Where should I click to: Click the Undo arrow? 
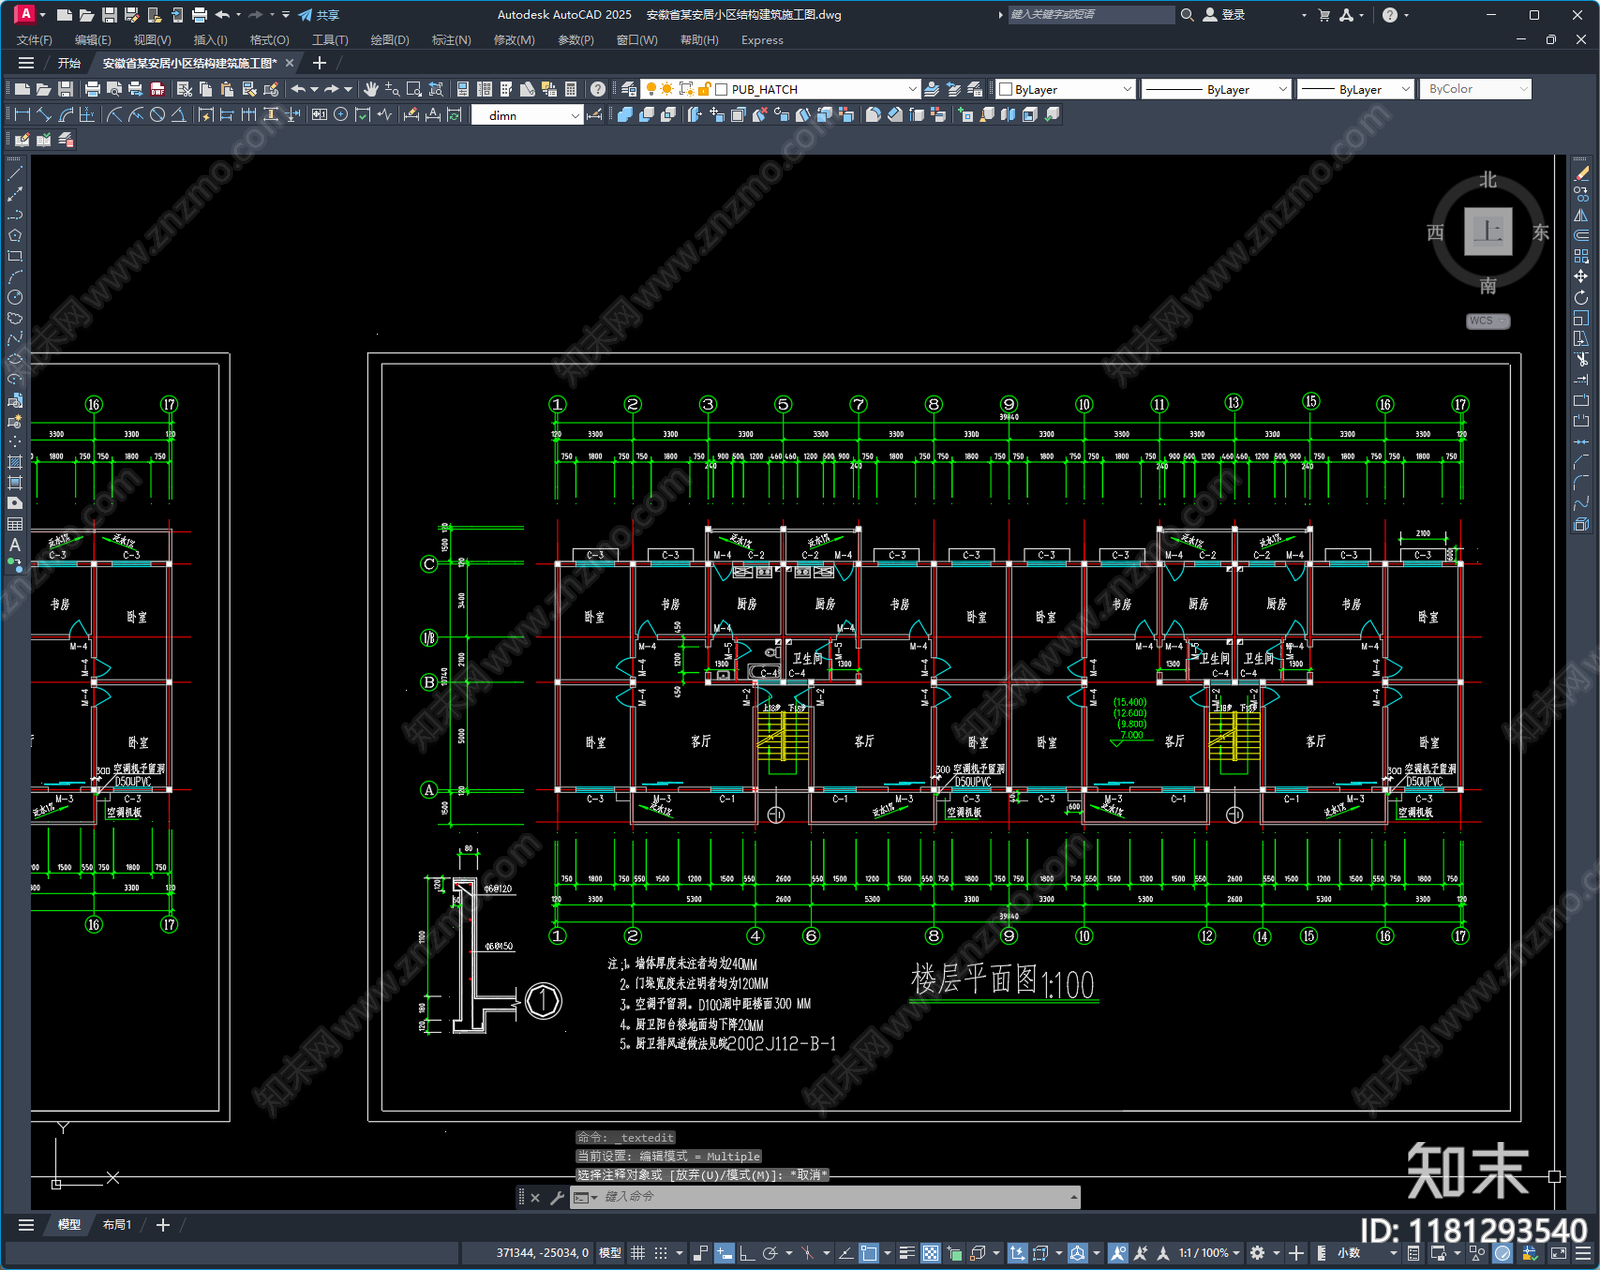tap(298, 89)
